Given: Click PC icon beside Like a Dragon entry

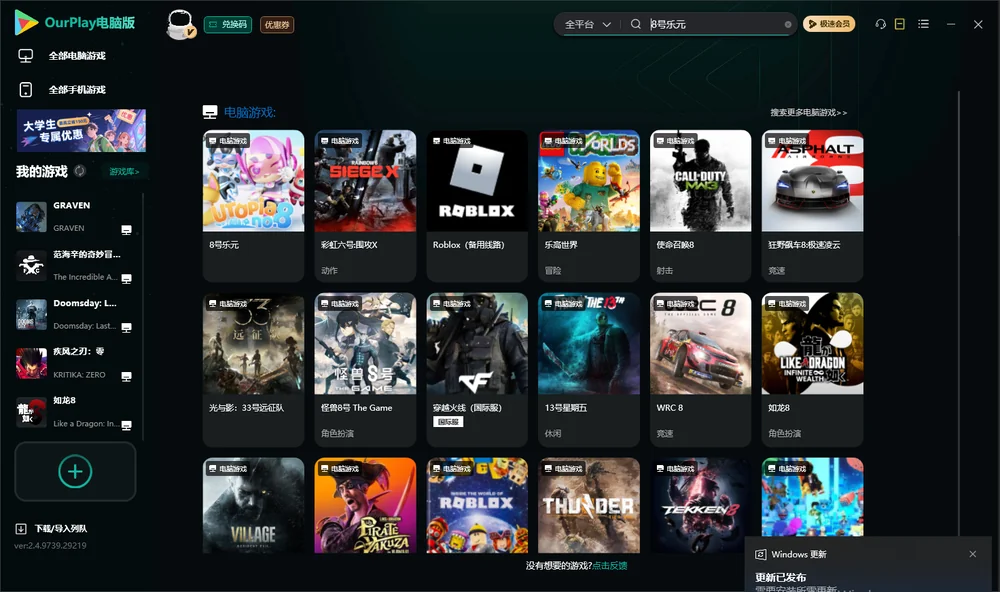Looking at the screenshot, I should (x=126, y=425).
